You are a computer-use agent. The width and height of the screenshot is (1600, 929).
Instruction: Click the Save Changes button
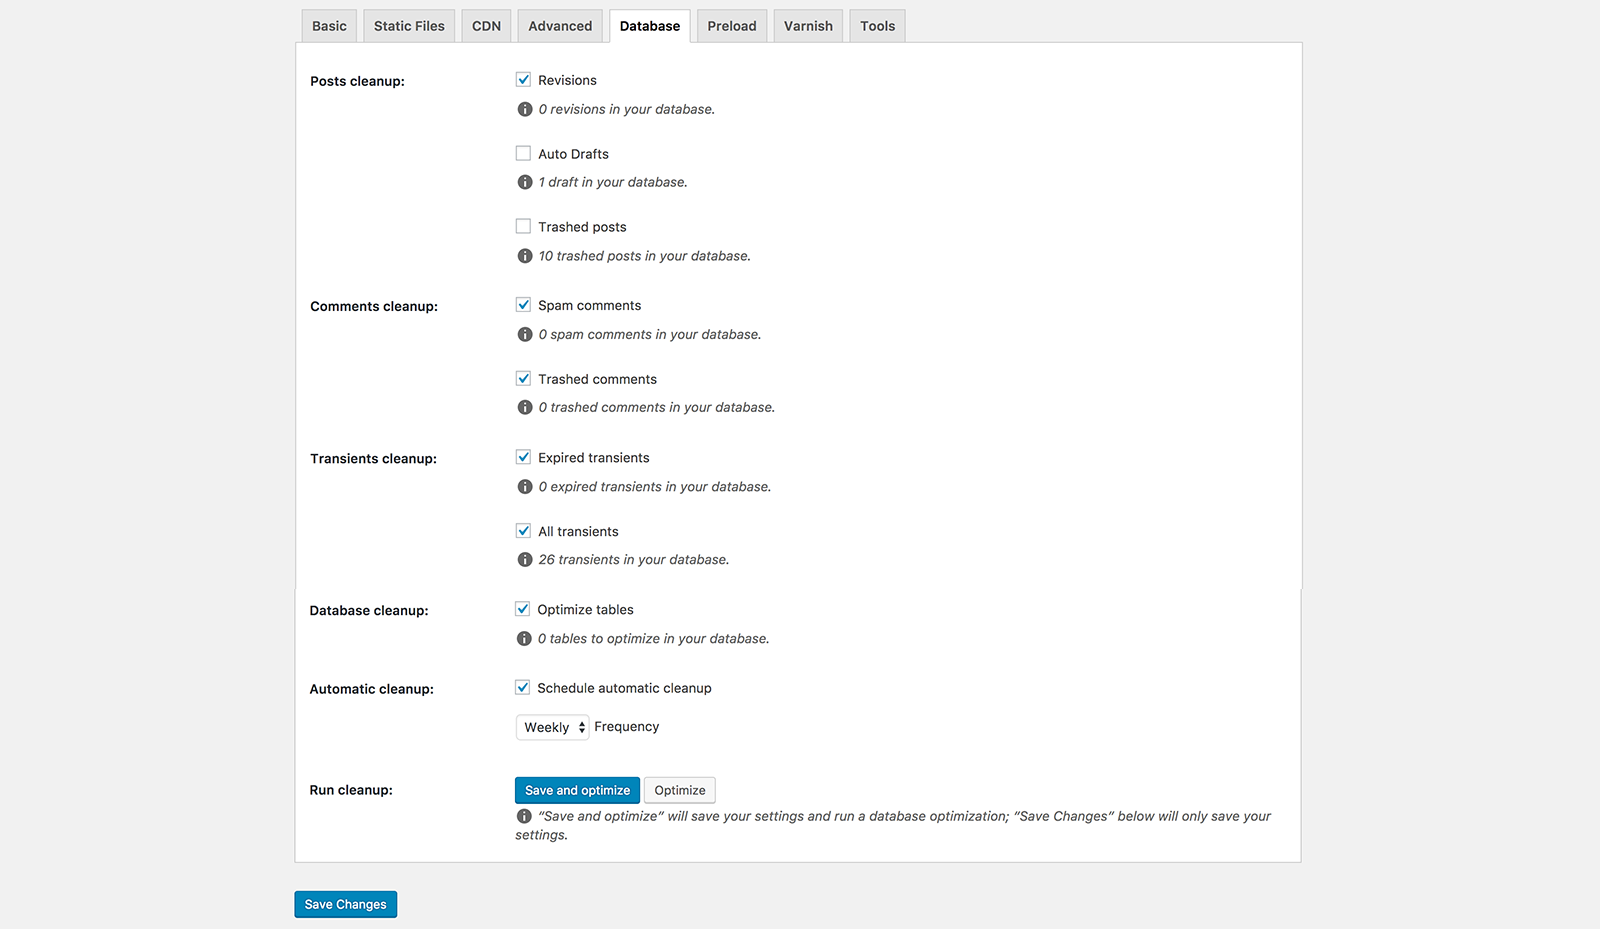point(345,904)
